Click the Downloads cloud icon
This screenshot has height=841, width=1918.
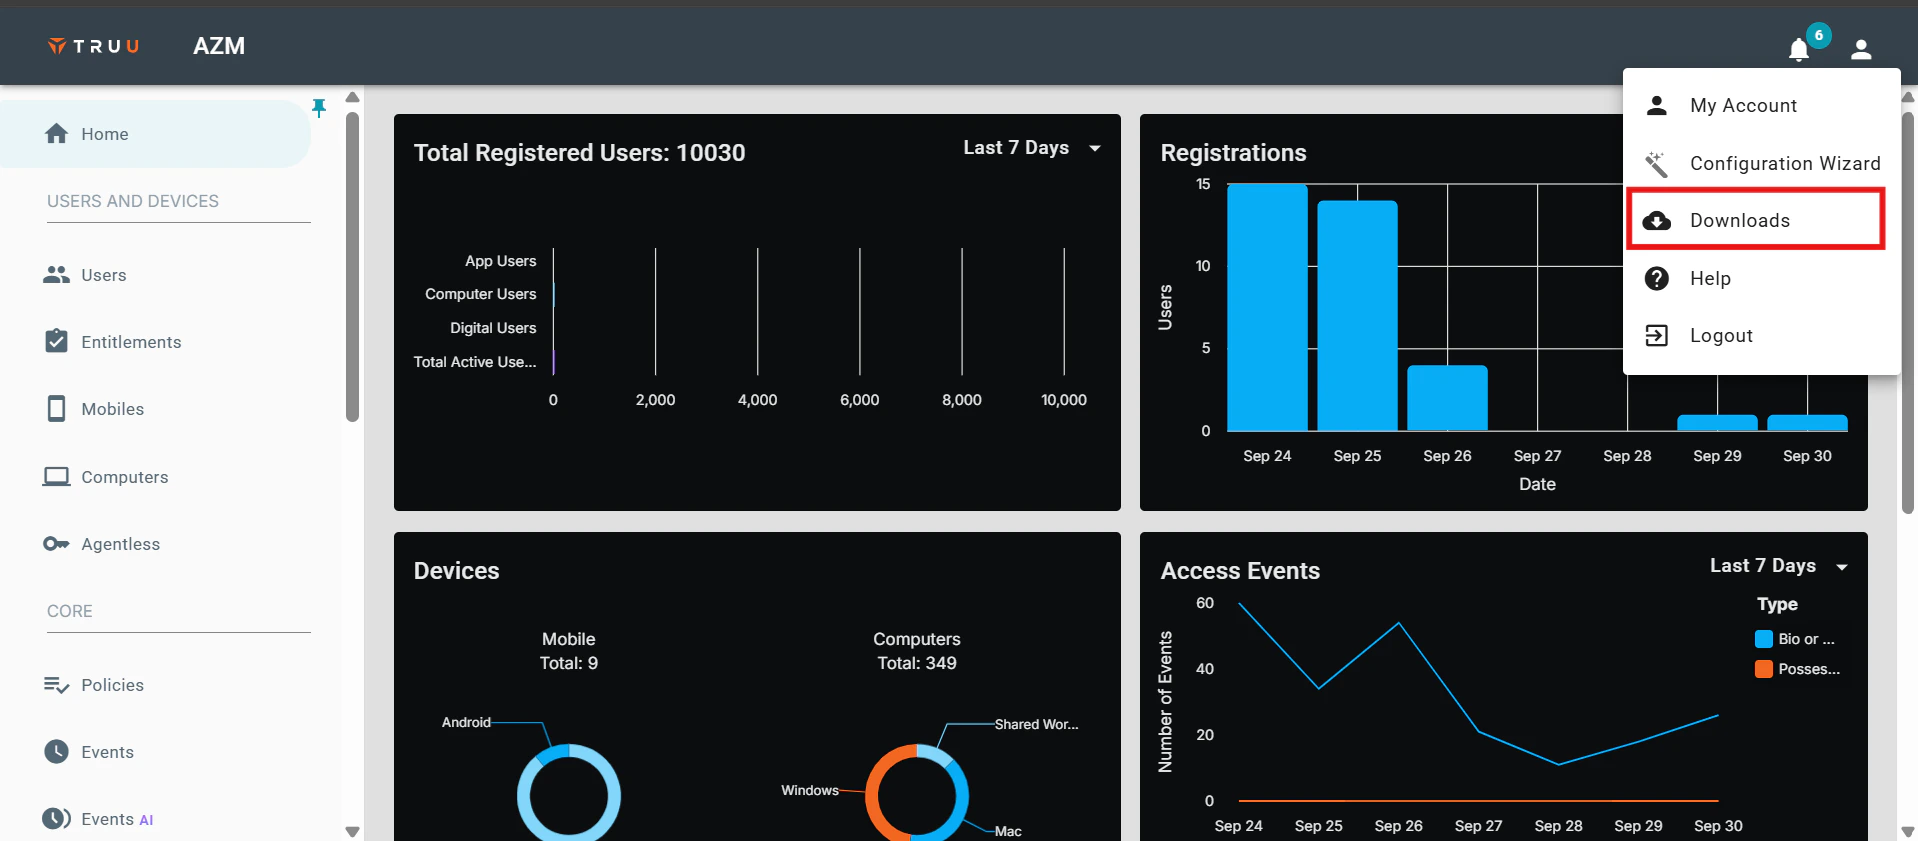click(1657, 220)
